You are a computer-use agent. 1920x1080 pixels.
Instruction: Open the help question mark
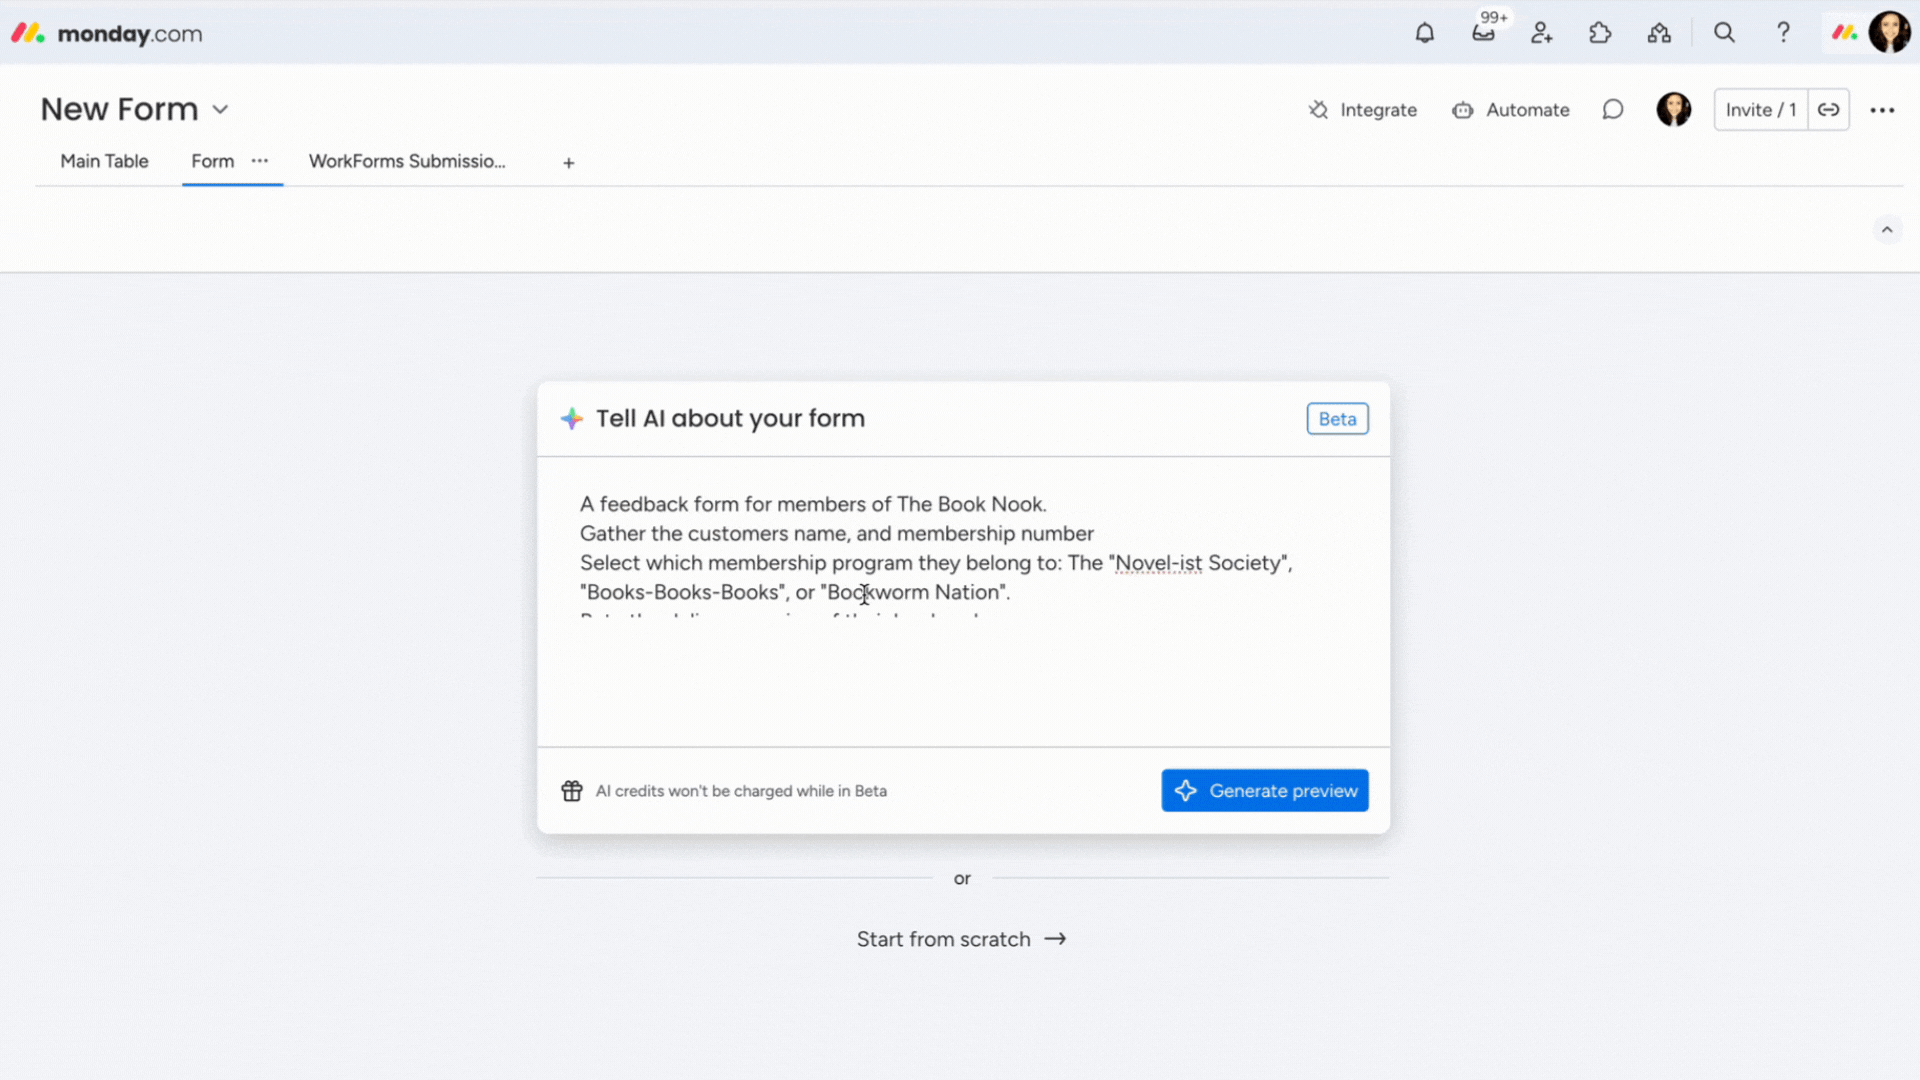click(1783, 33)
